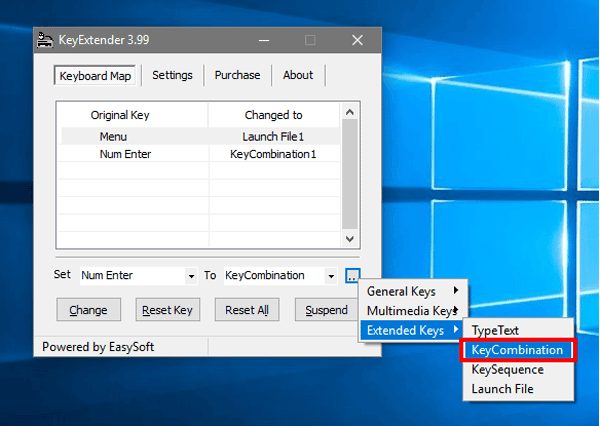Click the ellipsis browse button
This screenshot has height=426, width=600.
[352, 276]
